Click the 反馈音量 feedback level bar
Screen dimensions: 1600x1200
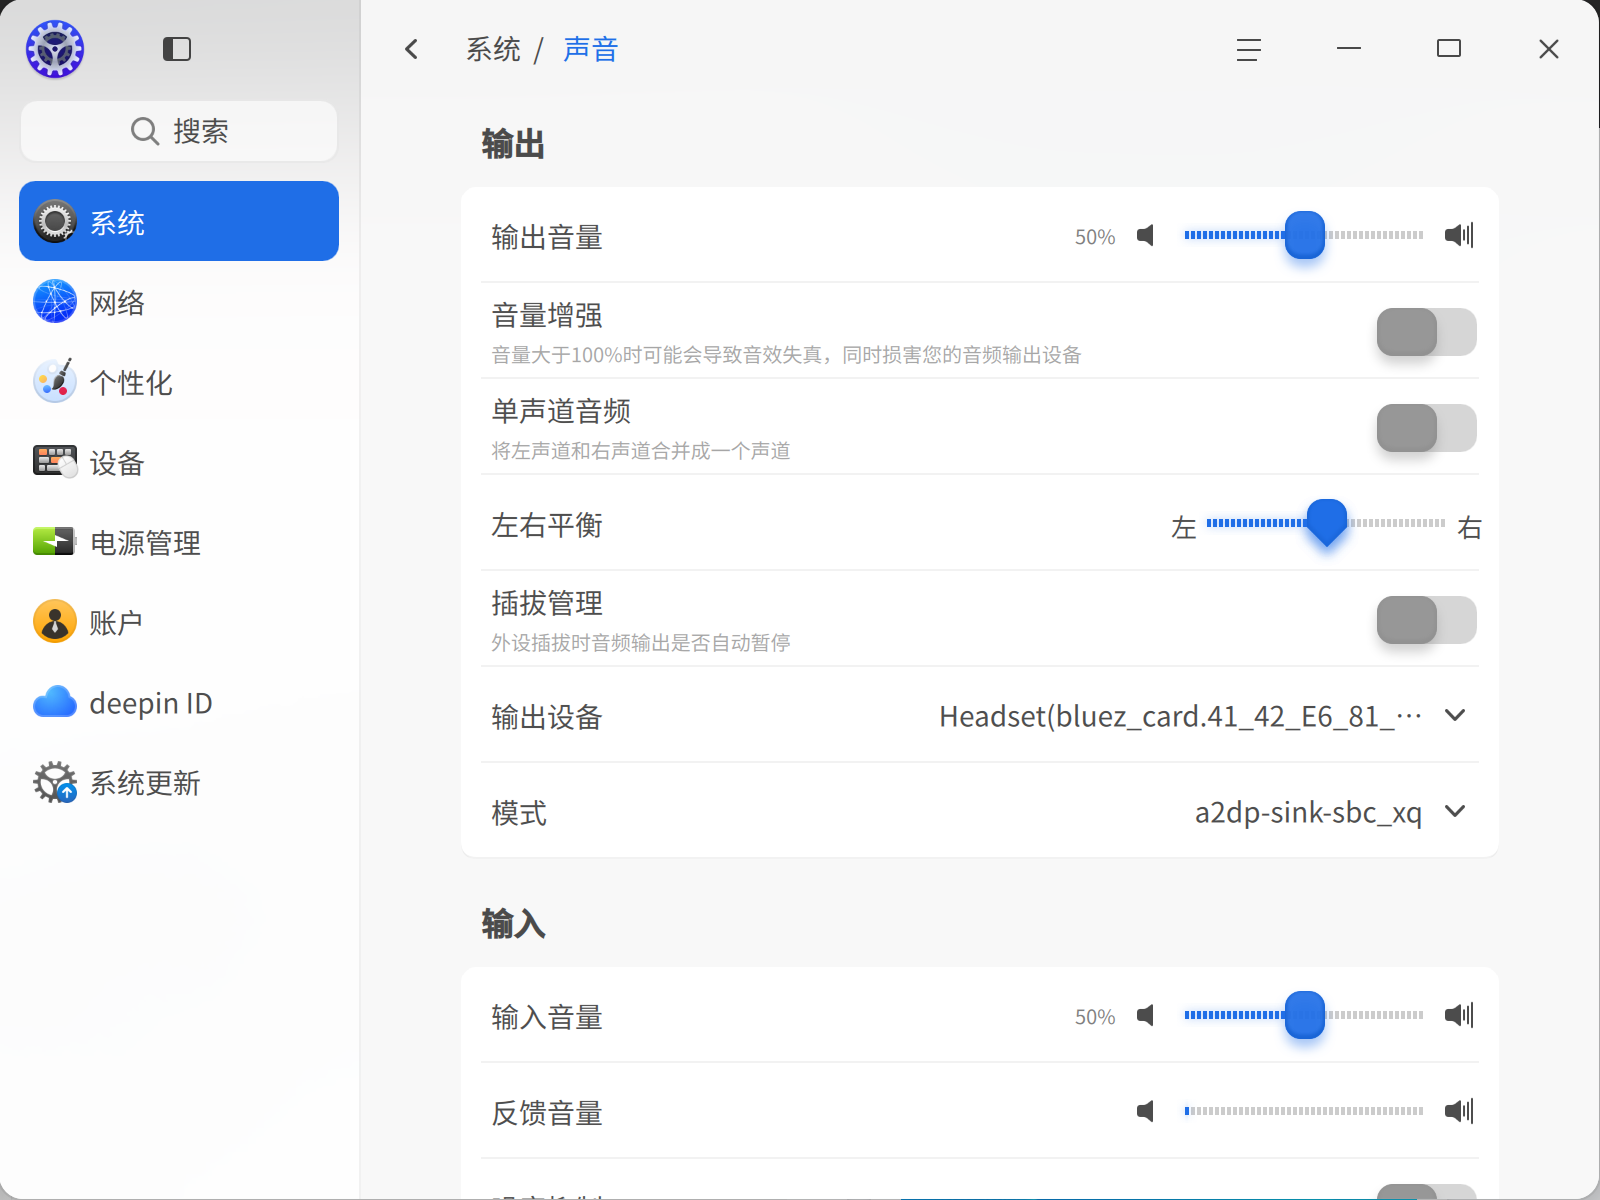[1304, 1111]
